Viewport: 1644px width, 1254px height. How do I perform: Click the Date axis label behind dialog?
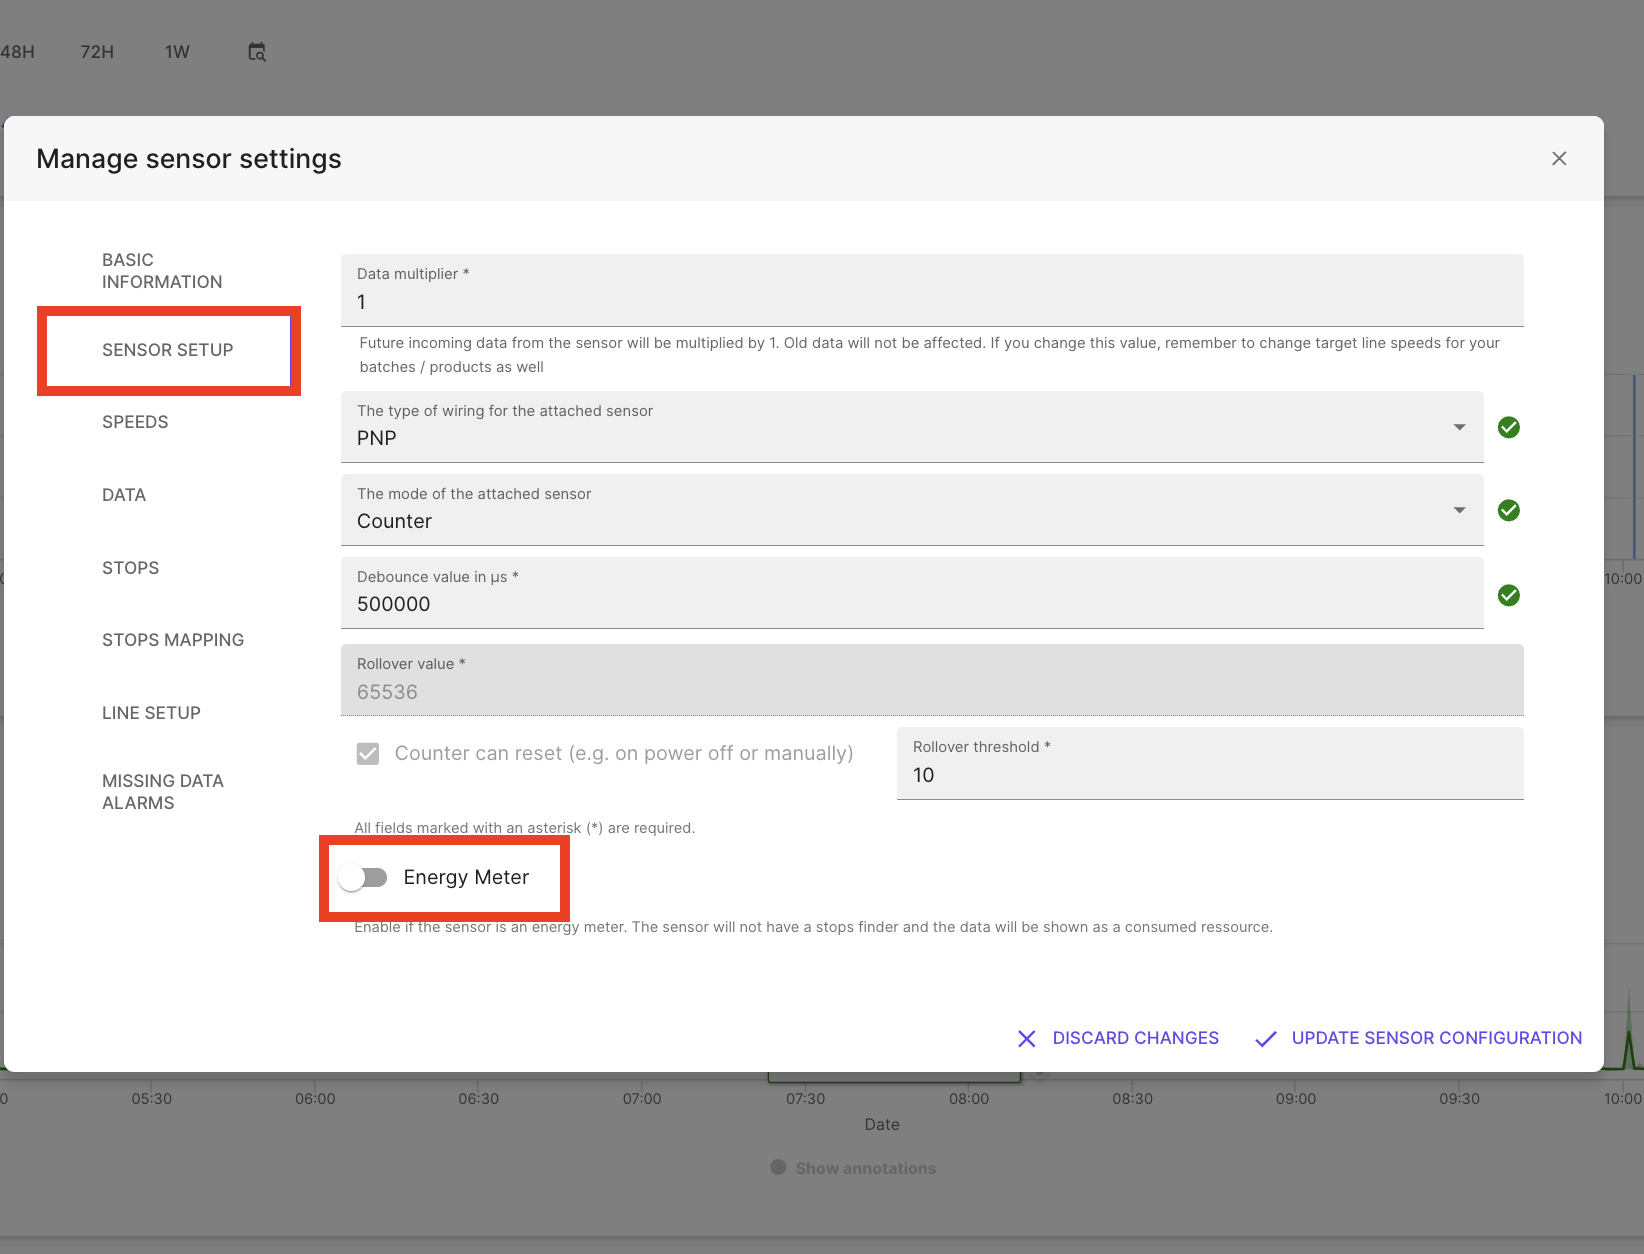882,1125
